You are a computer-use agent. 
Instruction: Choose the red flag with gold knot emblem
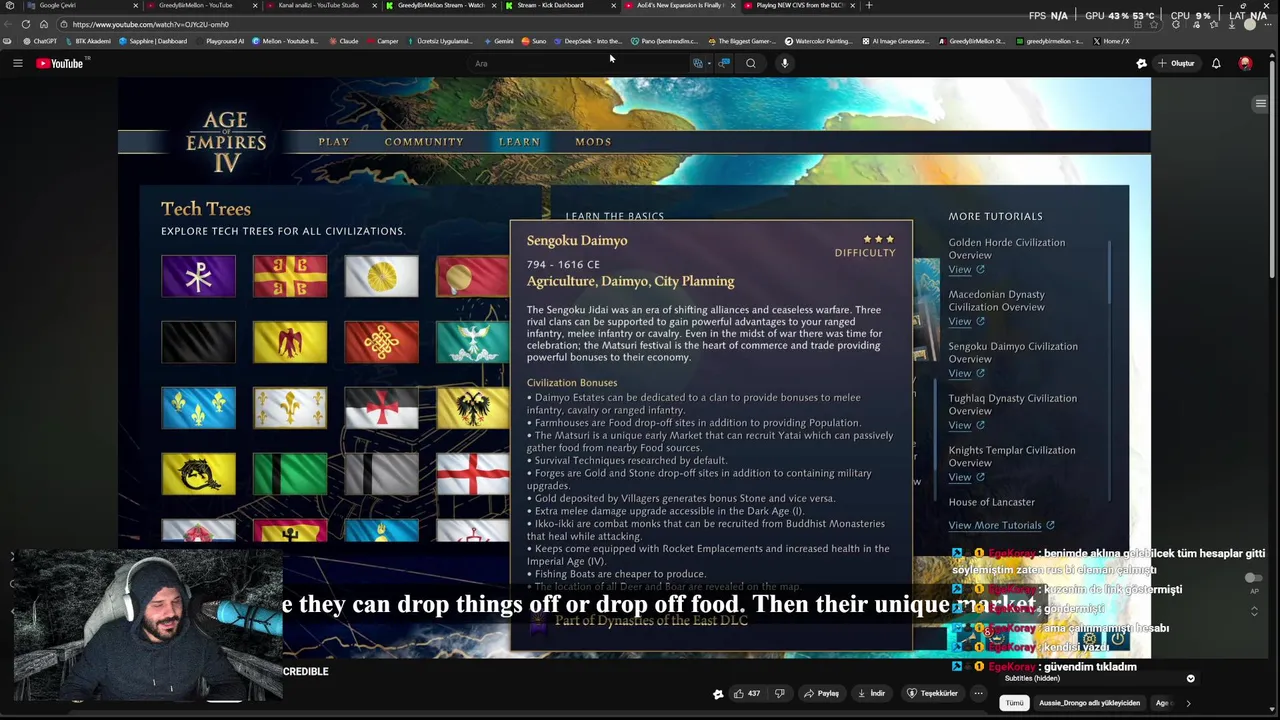[x=381, y=342]
